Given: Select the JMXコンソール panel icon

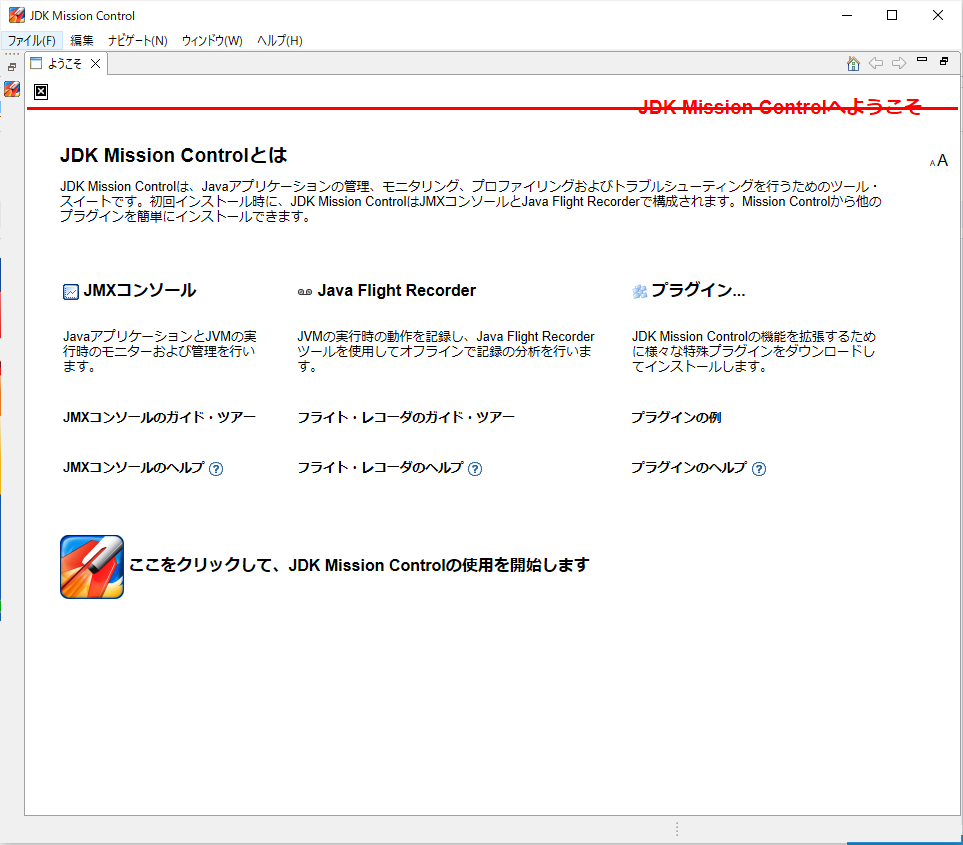Looking at the screenshot, I should [x=70, y=290].
